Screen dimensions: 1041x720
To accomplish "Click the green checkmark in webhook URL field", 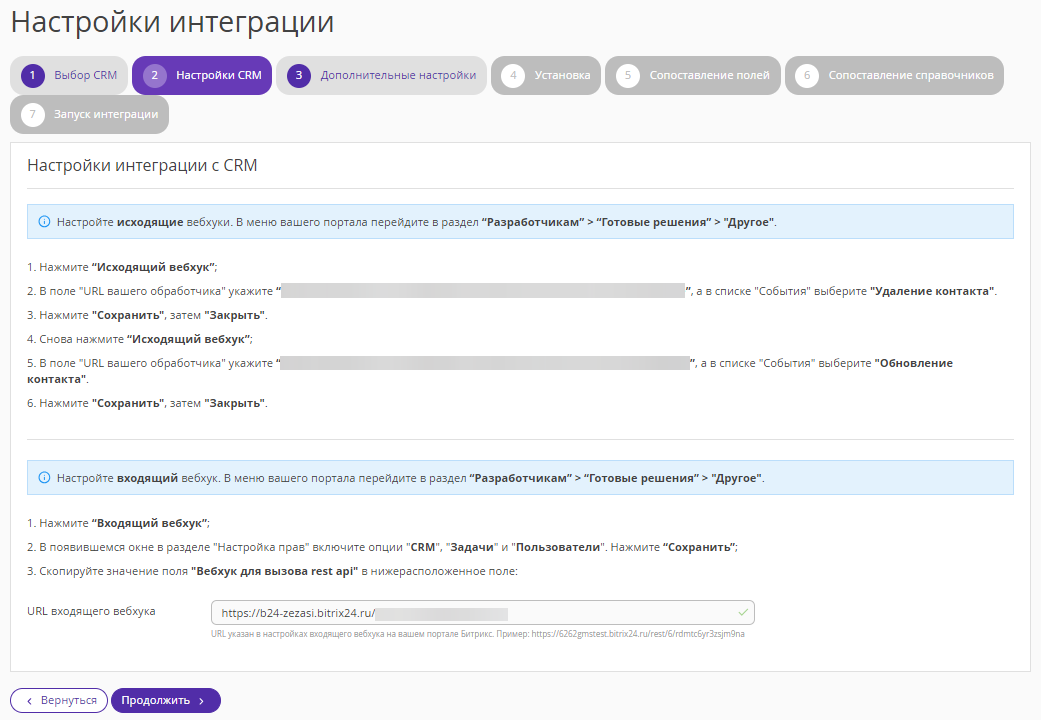I will (x=743, y=612).
